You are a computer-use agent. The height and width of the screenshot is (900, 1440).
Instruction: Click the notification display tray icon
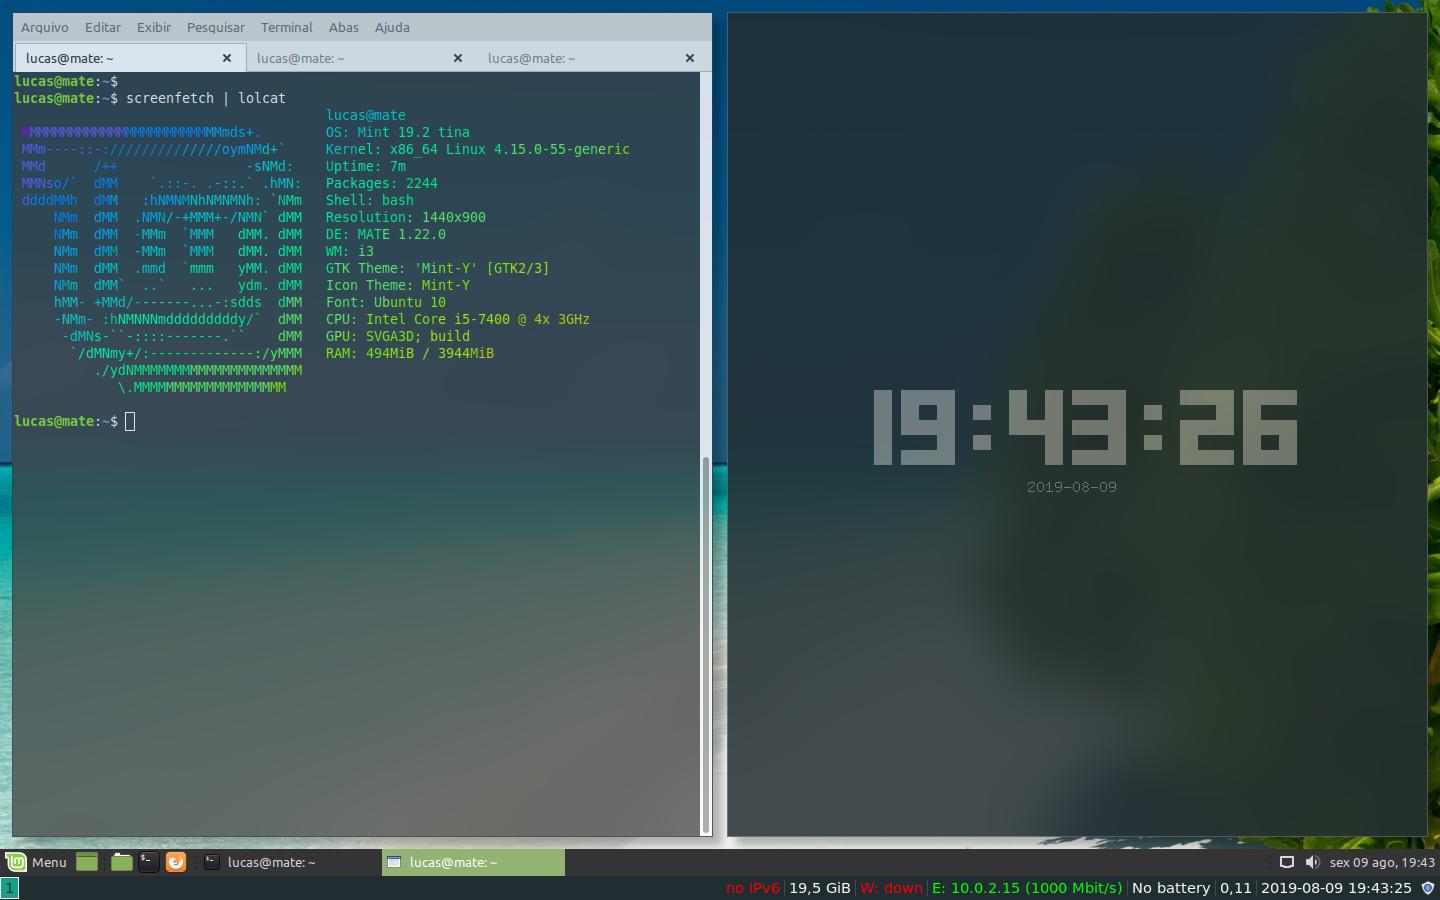click(1287, 862)
